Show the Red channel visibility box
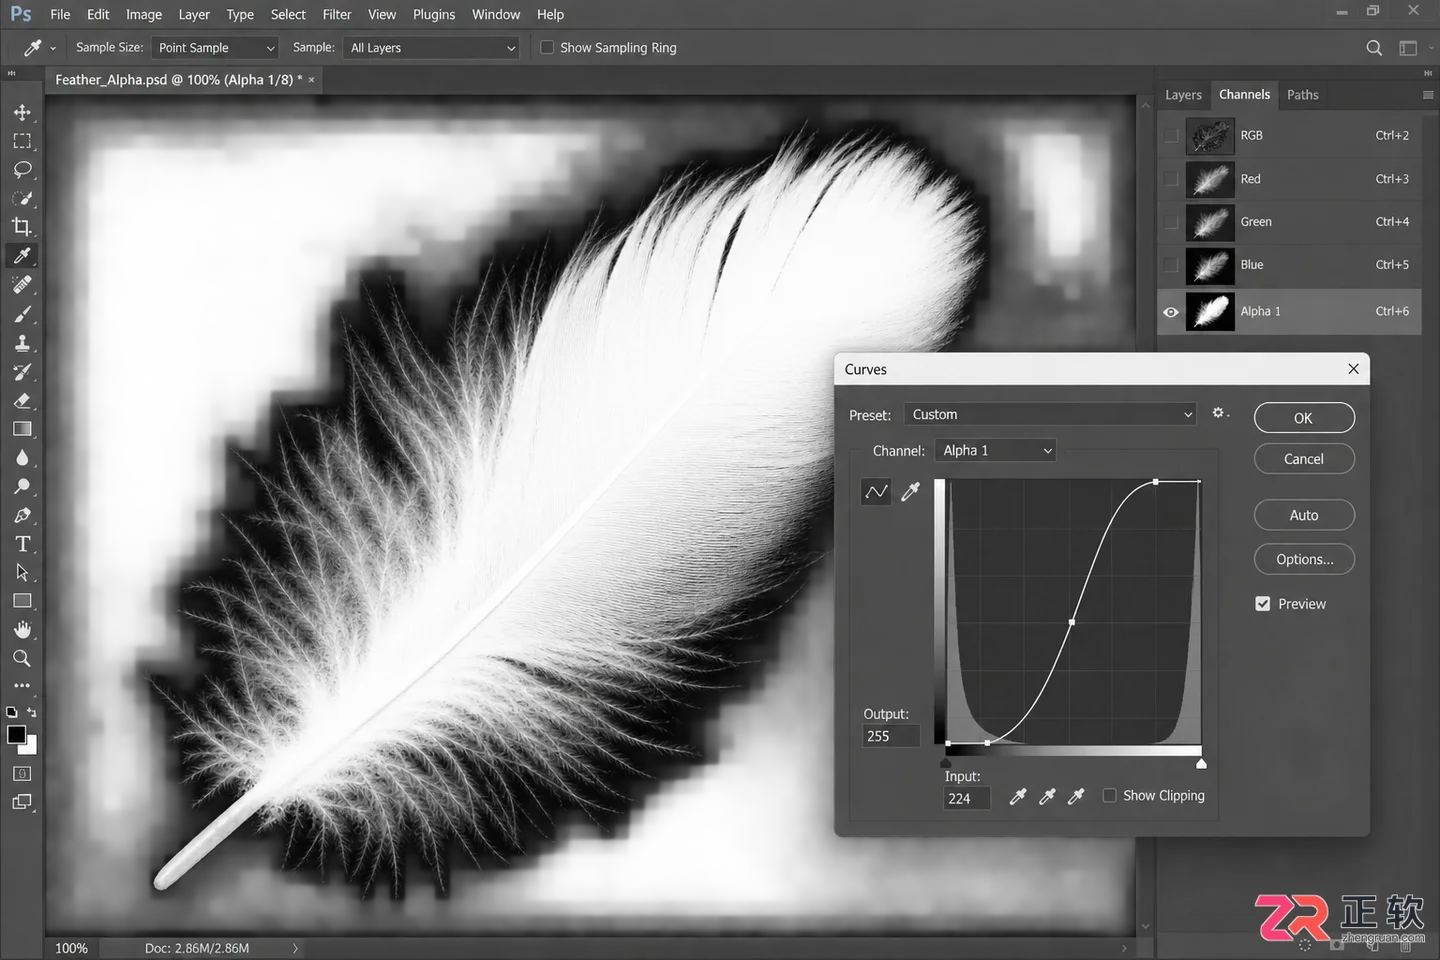Image resolution: width=1440 pixels, height=960 pixels. pos(1171,179)
